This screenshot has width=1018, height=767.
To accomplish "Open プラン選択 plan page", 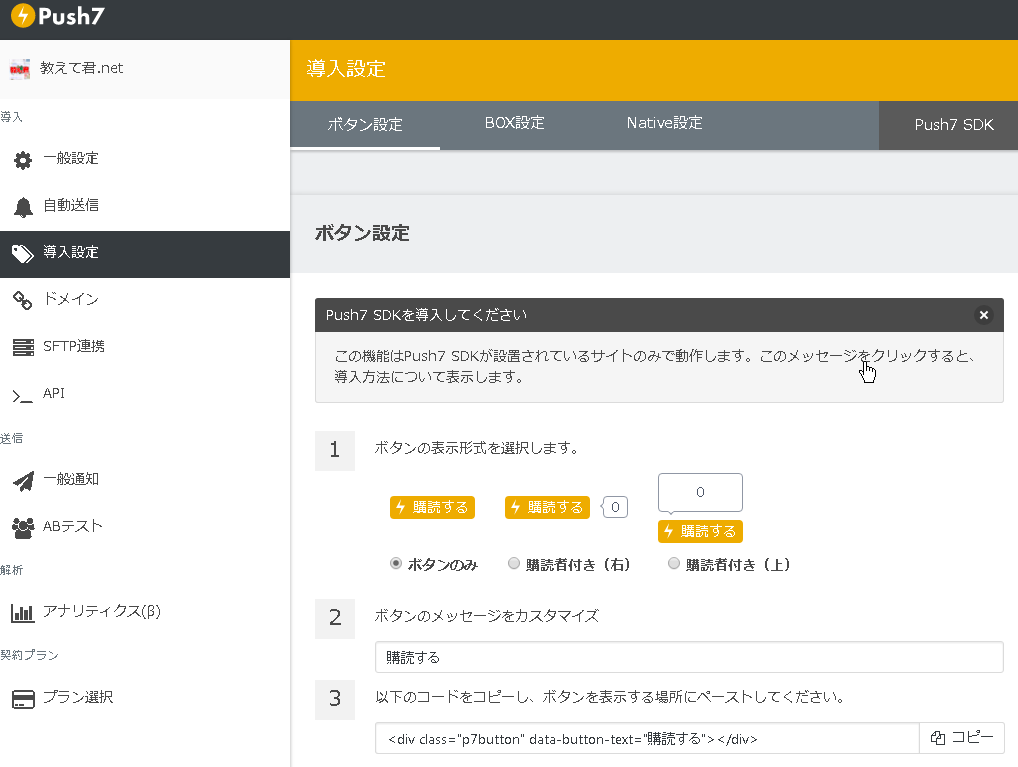I will (145, 698).
